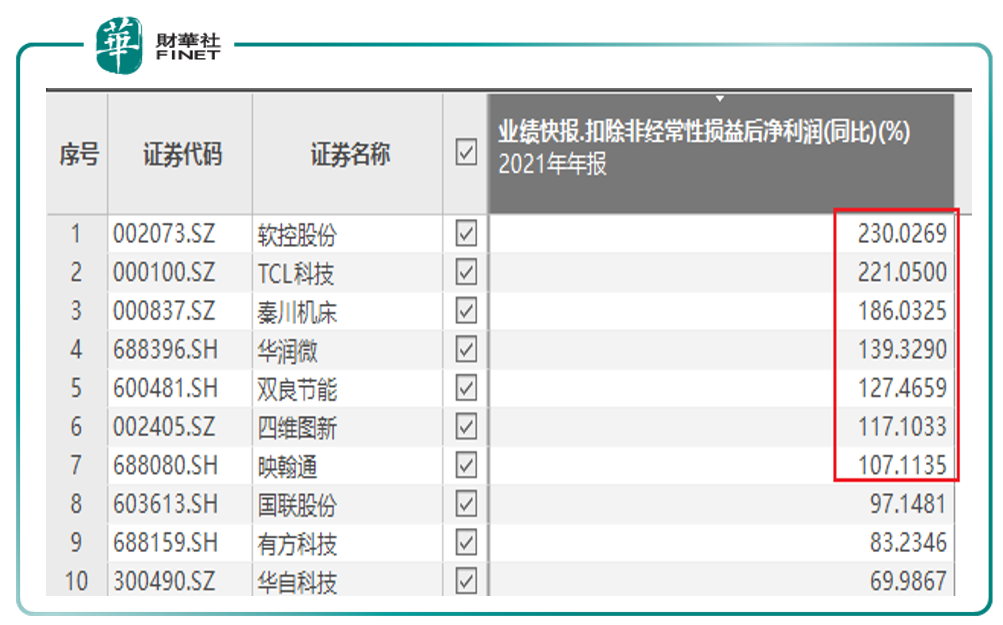Select stock code 002405.SZ
Image resolution: width=1003 pixels, height=625 pixels.
(164, 427)
